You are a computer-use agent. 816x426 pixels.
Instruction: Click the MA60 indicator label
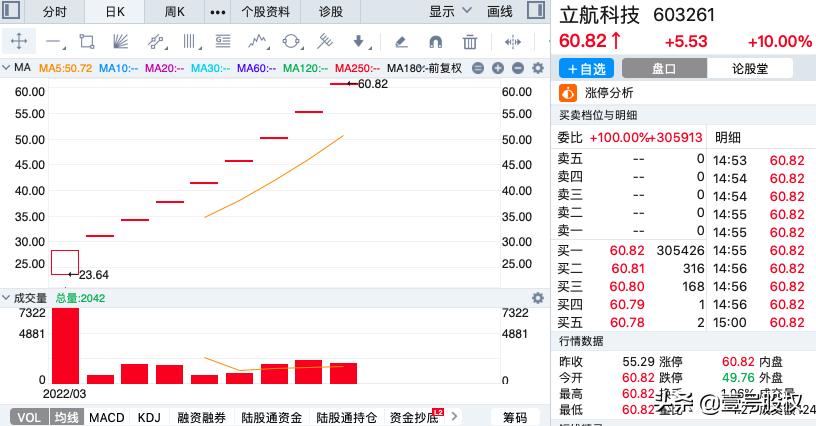[257, 68]
